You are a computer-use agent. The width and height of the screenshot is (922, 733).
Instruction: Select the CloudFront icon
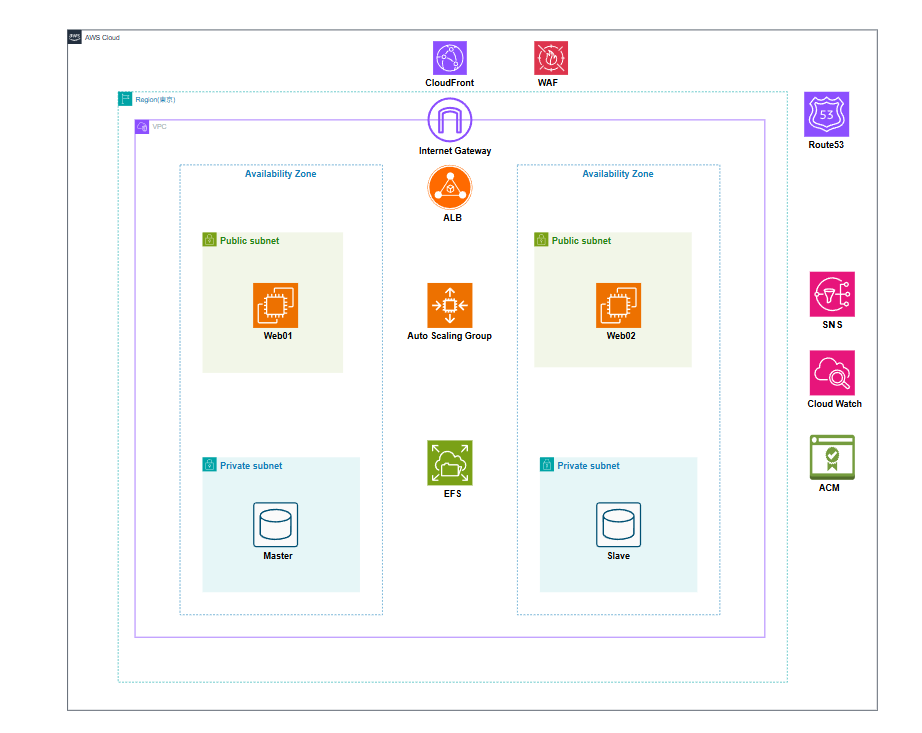(450, 58)
